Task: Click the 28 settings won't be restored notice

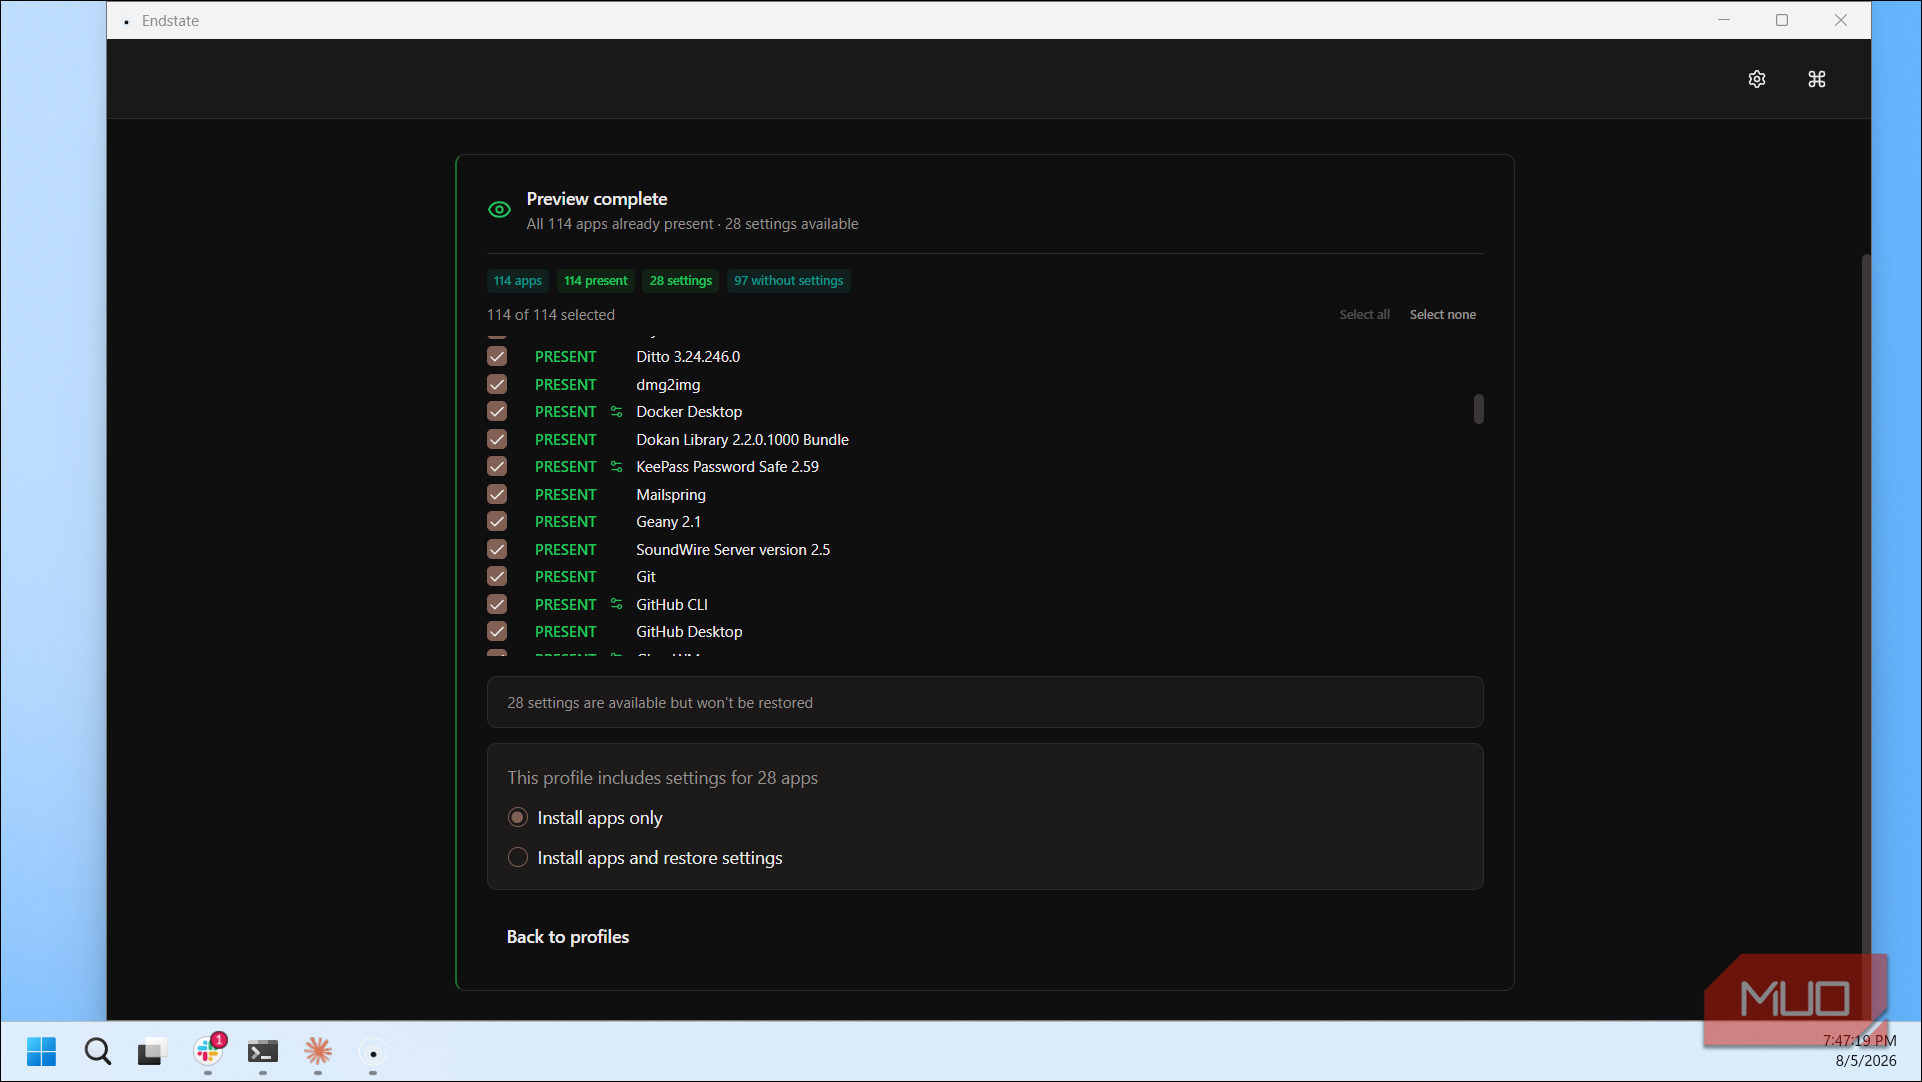Action: tap(985, 703)
